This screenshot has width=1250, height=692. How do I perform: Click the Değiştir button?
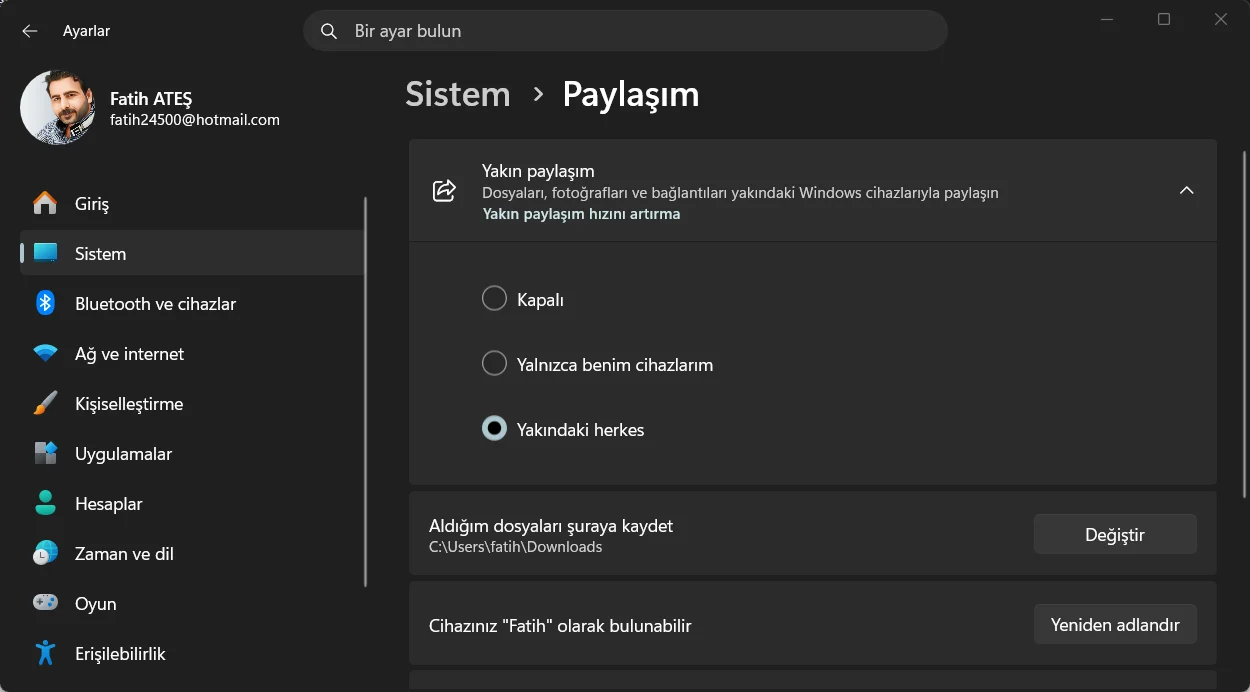pyautogui.click(x=1115, y=534)
